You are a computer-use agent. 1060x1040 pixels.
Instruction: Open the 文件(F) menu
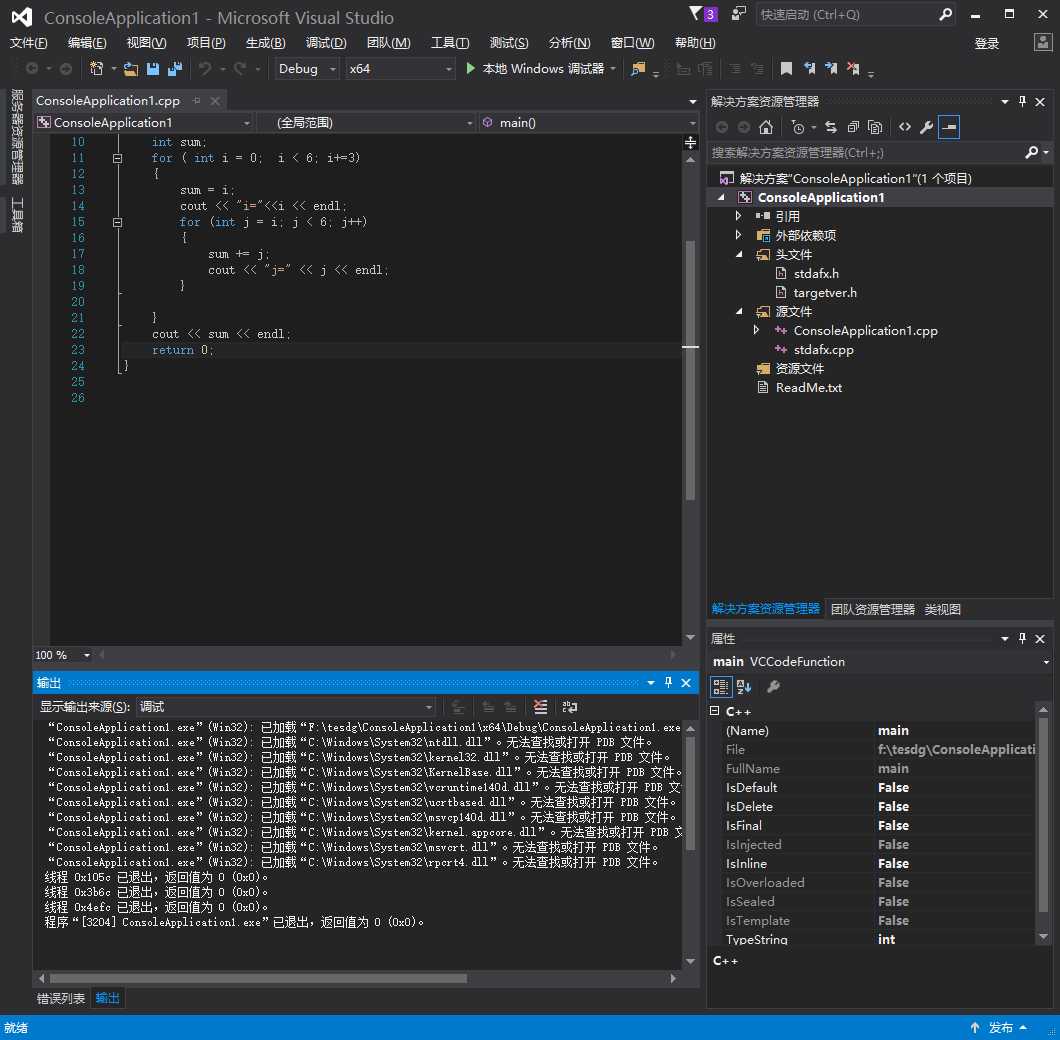28,43
